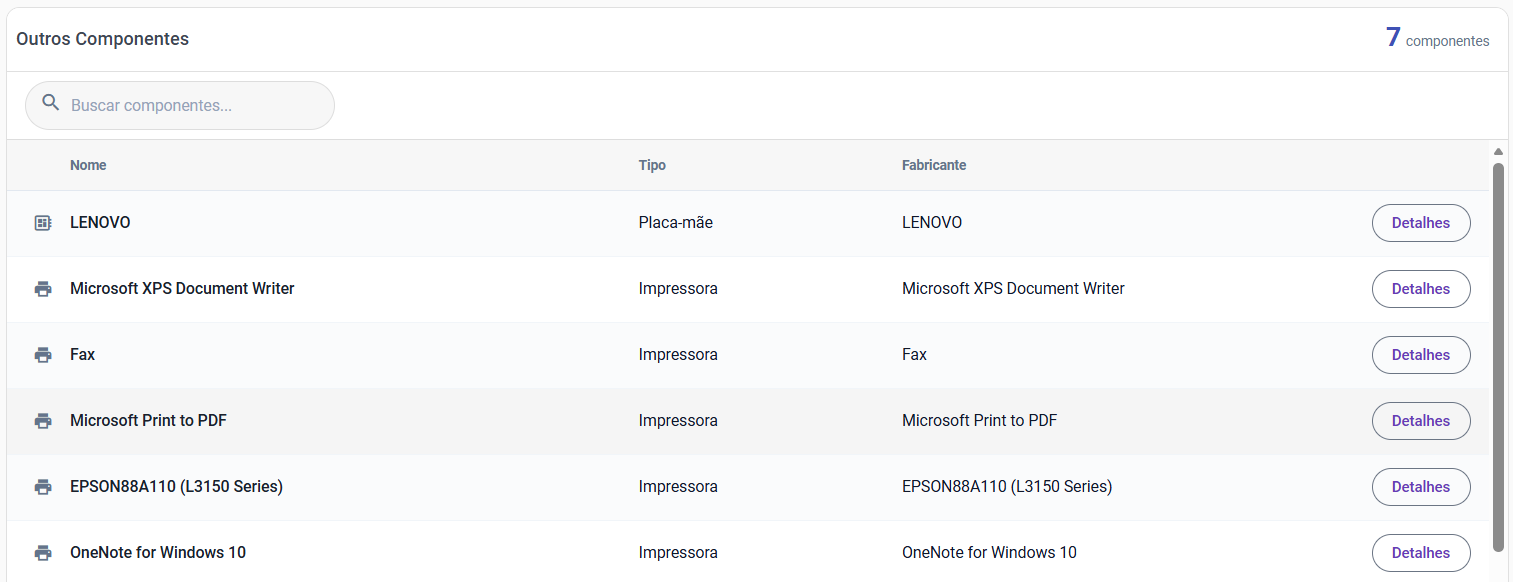1513x582 pixels.
Task: Select Microsoft Print to PDF manufacturer cell
Action: click(x=979, y=421)
